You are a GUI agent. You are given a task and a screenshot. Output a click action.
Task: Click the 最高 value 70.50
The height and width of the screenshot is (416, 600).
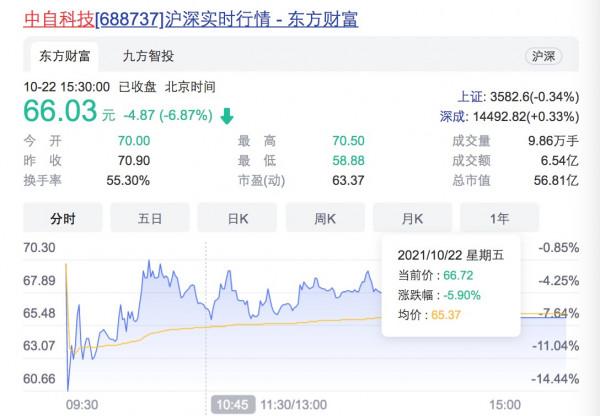point(348,141)
